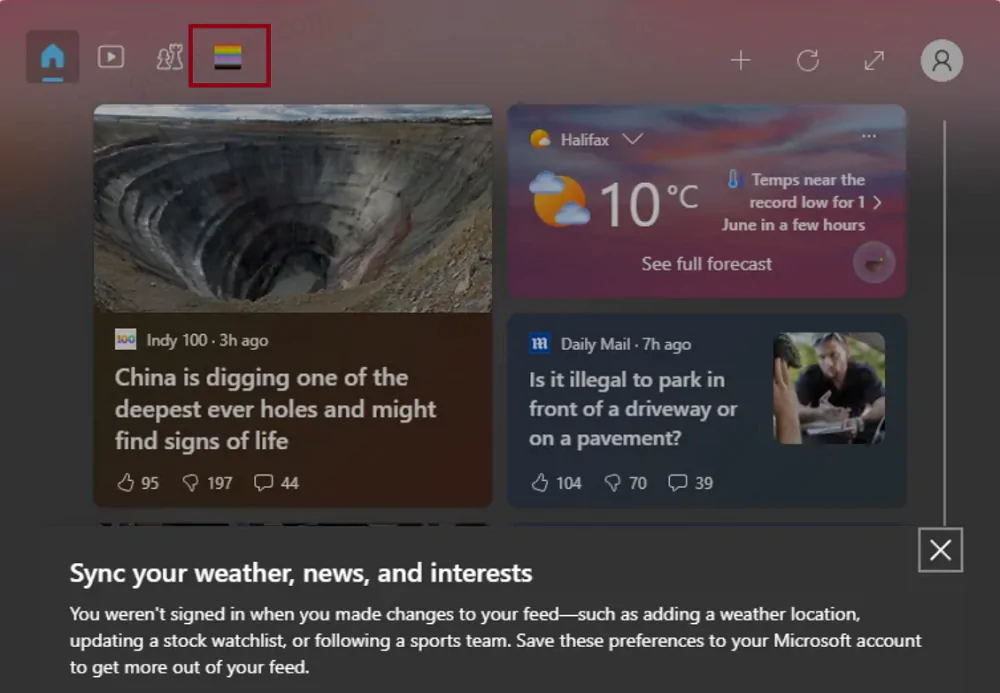
Task: Click the feed vertical scrollbar
Action: point(945,322)
